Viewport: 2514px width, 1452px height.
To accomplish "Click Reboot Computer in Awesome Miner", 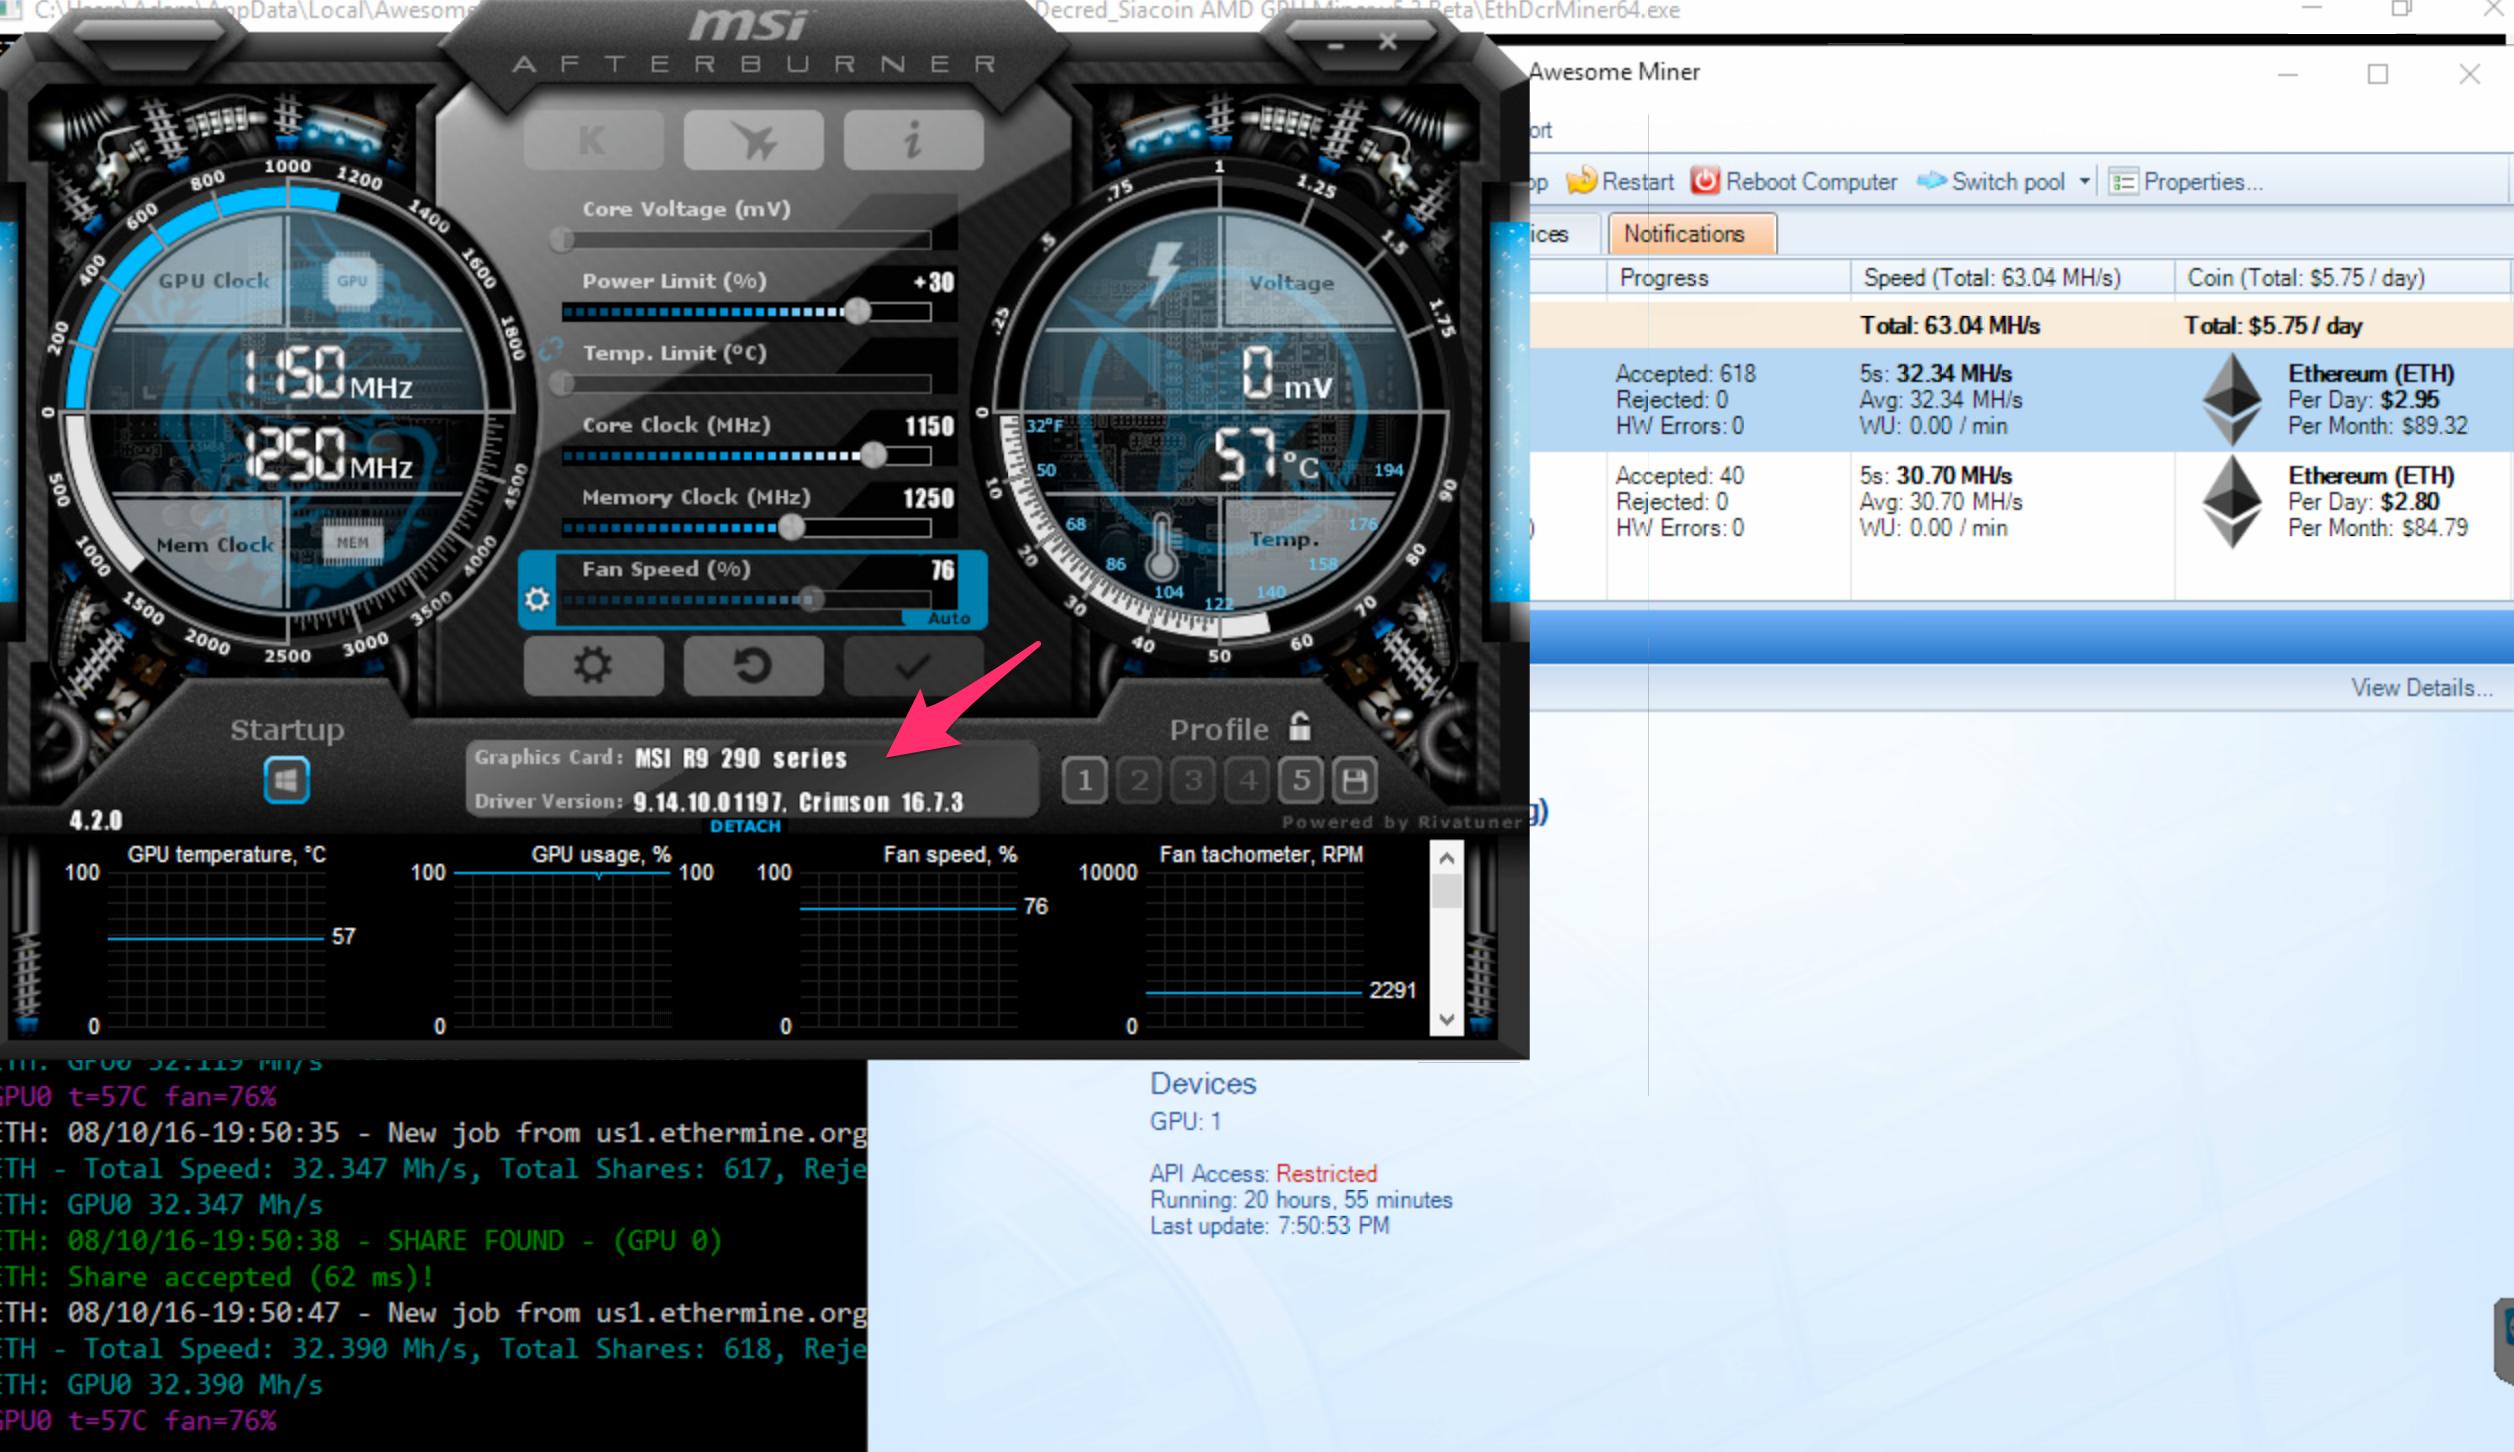I will (1794, 182).
